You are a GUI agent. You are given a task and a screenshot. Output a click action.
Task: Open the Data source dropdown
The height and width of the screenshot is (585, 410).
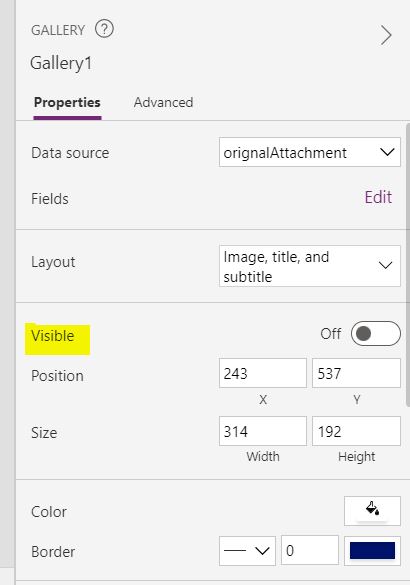click(310, 152)
